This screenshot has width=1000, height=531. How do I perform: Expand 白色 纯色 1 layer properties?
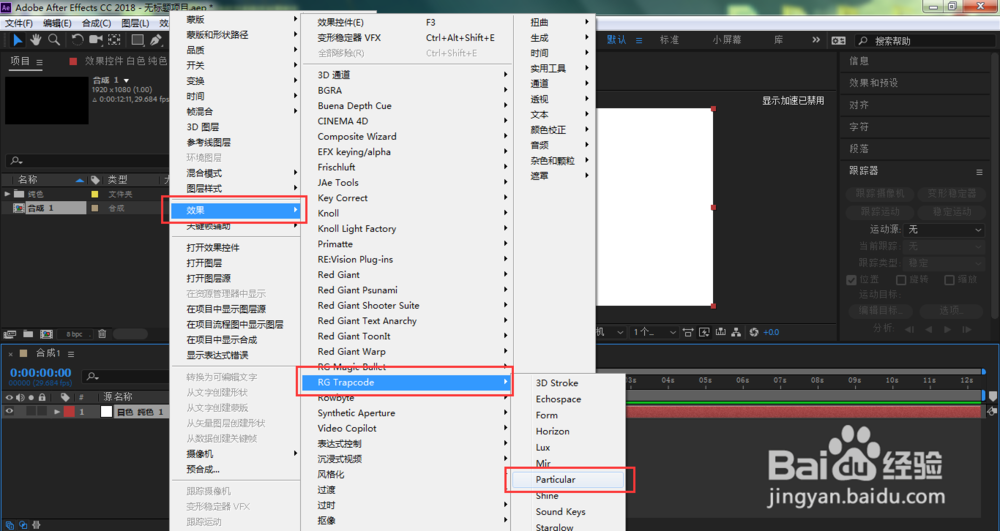coord(57,412)
